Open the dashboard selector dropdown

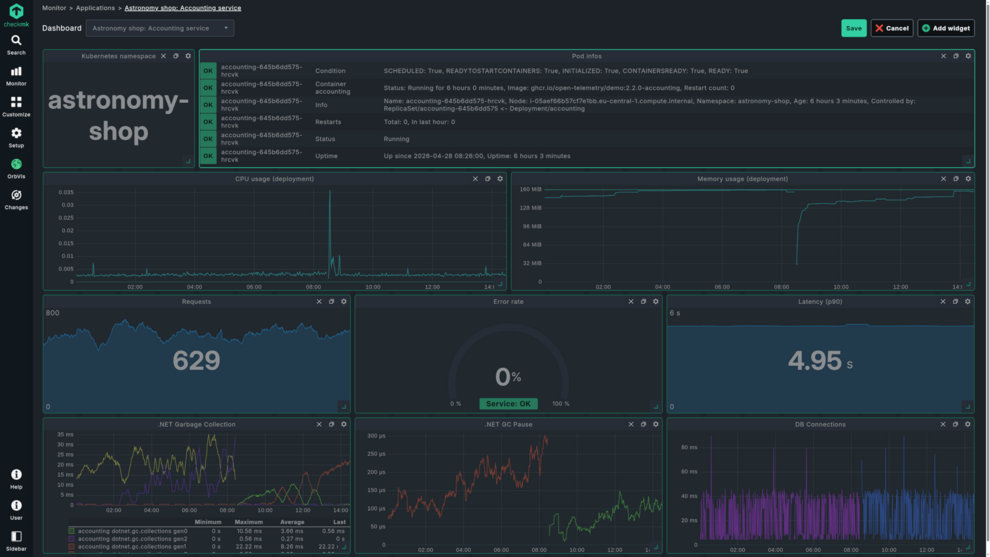(160, 28)
